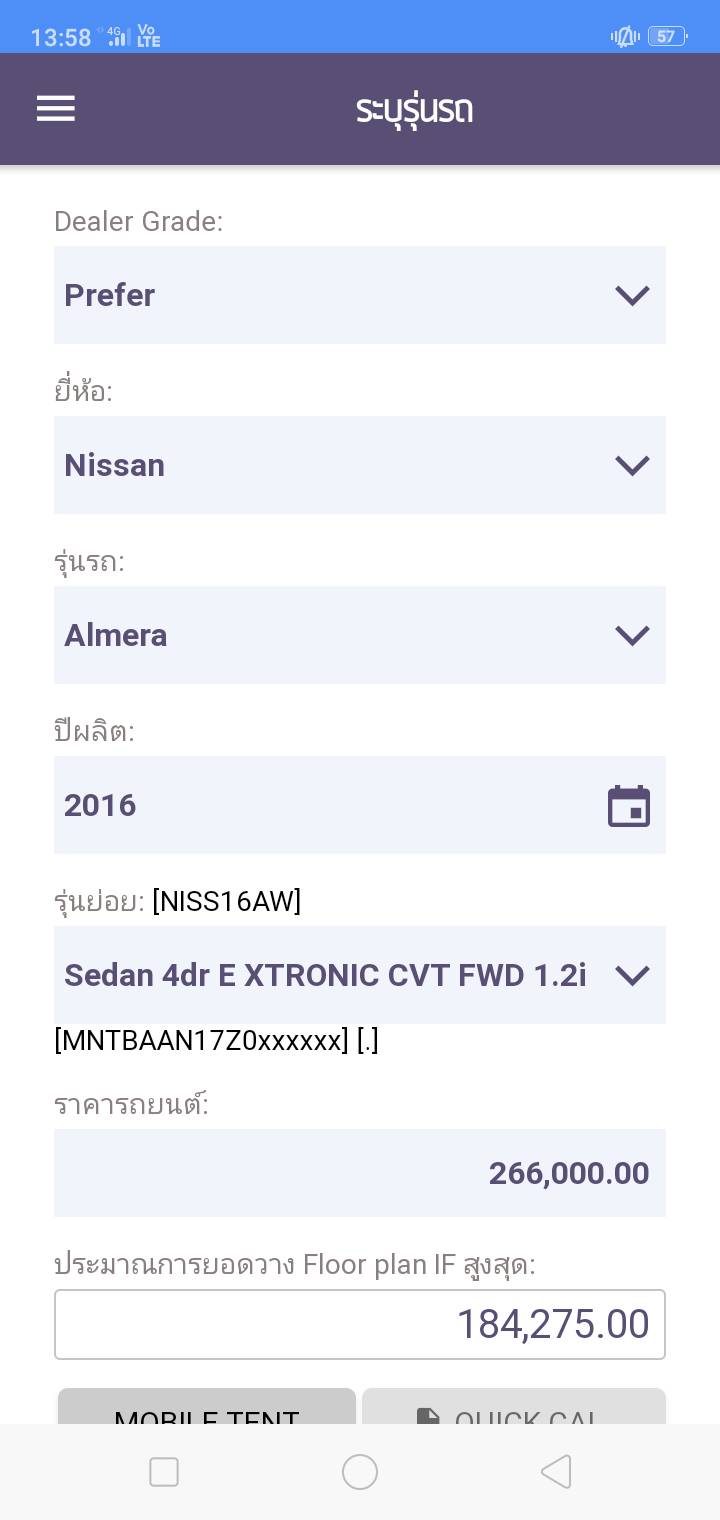This screenshot has height=1520, width=720.
Task: Tap the VoLTE indicator in status bar
Action: [x=148, y=37]
